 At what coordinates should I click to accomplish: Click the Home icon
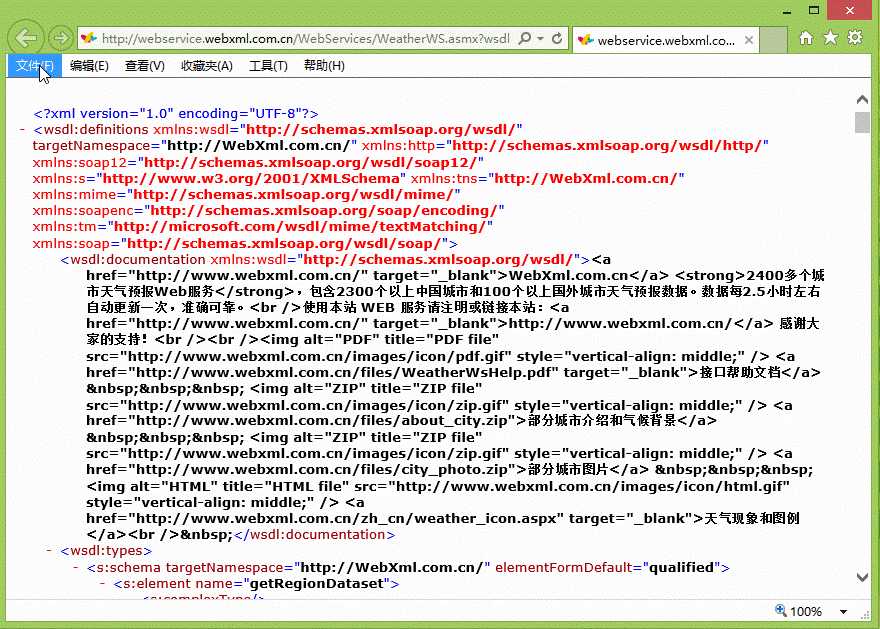pos(806,38)
